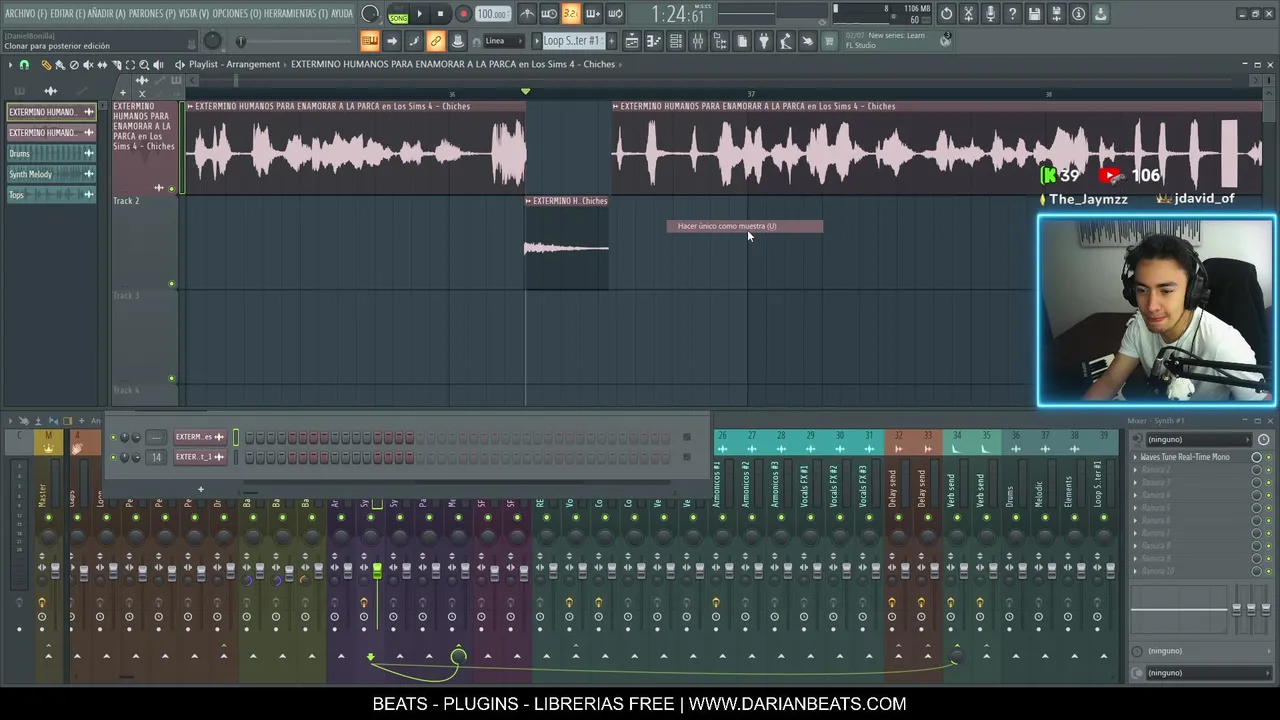Click the Track 2 header label
This screenshot has width=1280, height=720.
(x=126, y=201)
